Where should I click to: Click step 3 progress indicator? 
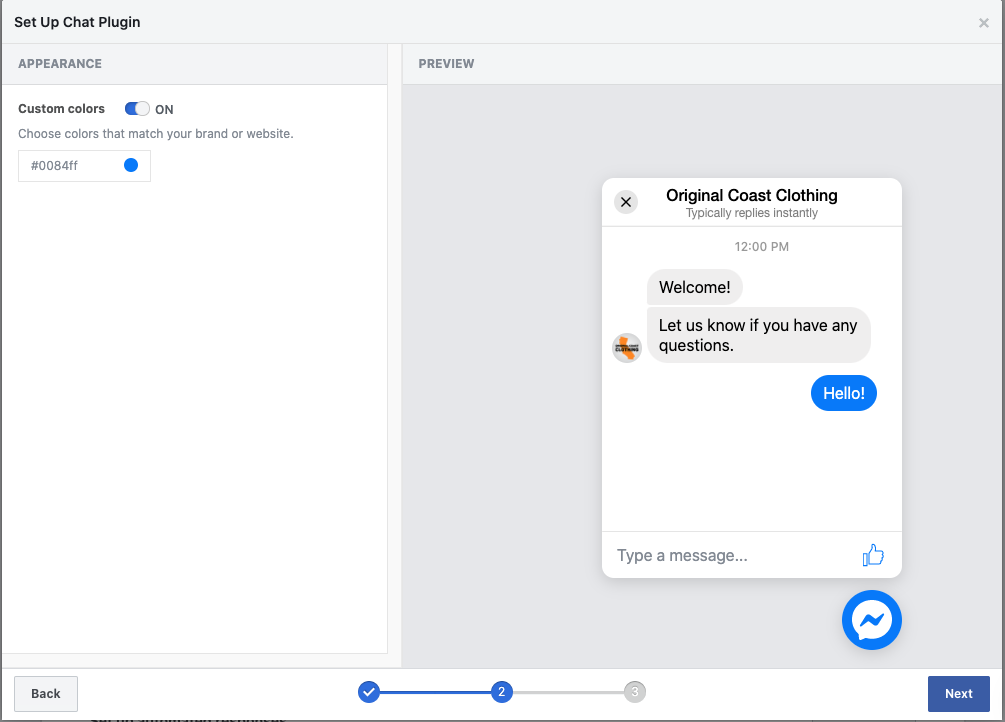point(635,692)
